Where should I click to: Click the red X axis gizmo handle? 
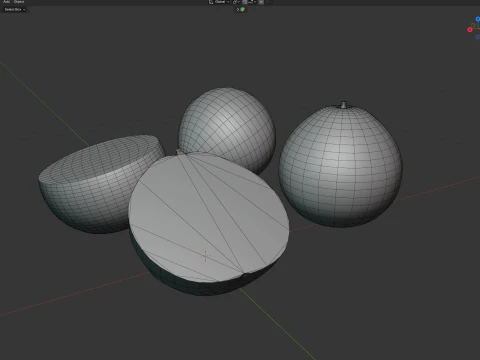click(470, 30)
